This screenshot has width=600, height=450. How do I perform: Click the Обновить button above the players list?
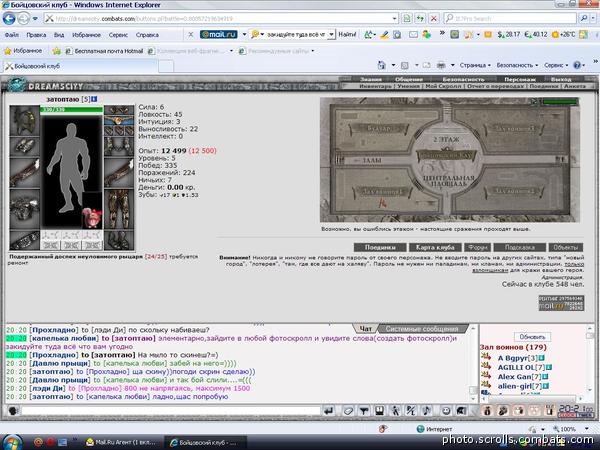(x=532, y=337)
